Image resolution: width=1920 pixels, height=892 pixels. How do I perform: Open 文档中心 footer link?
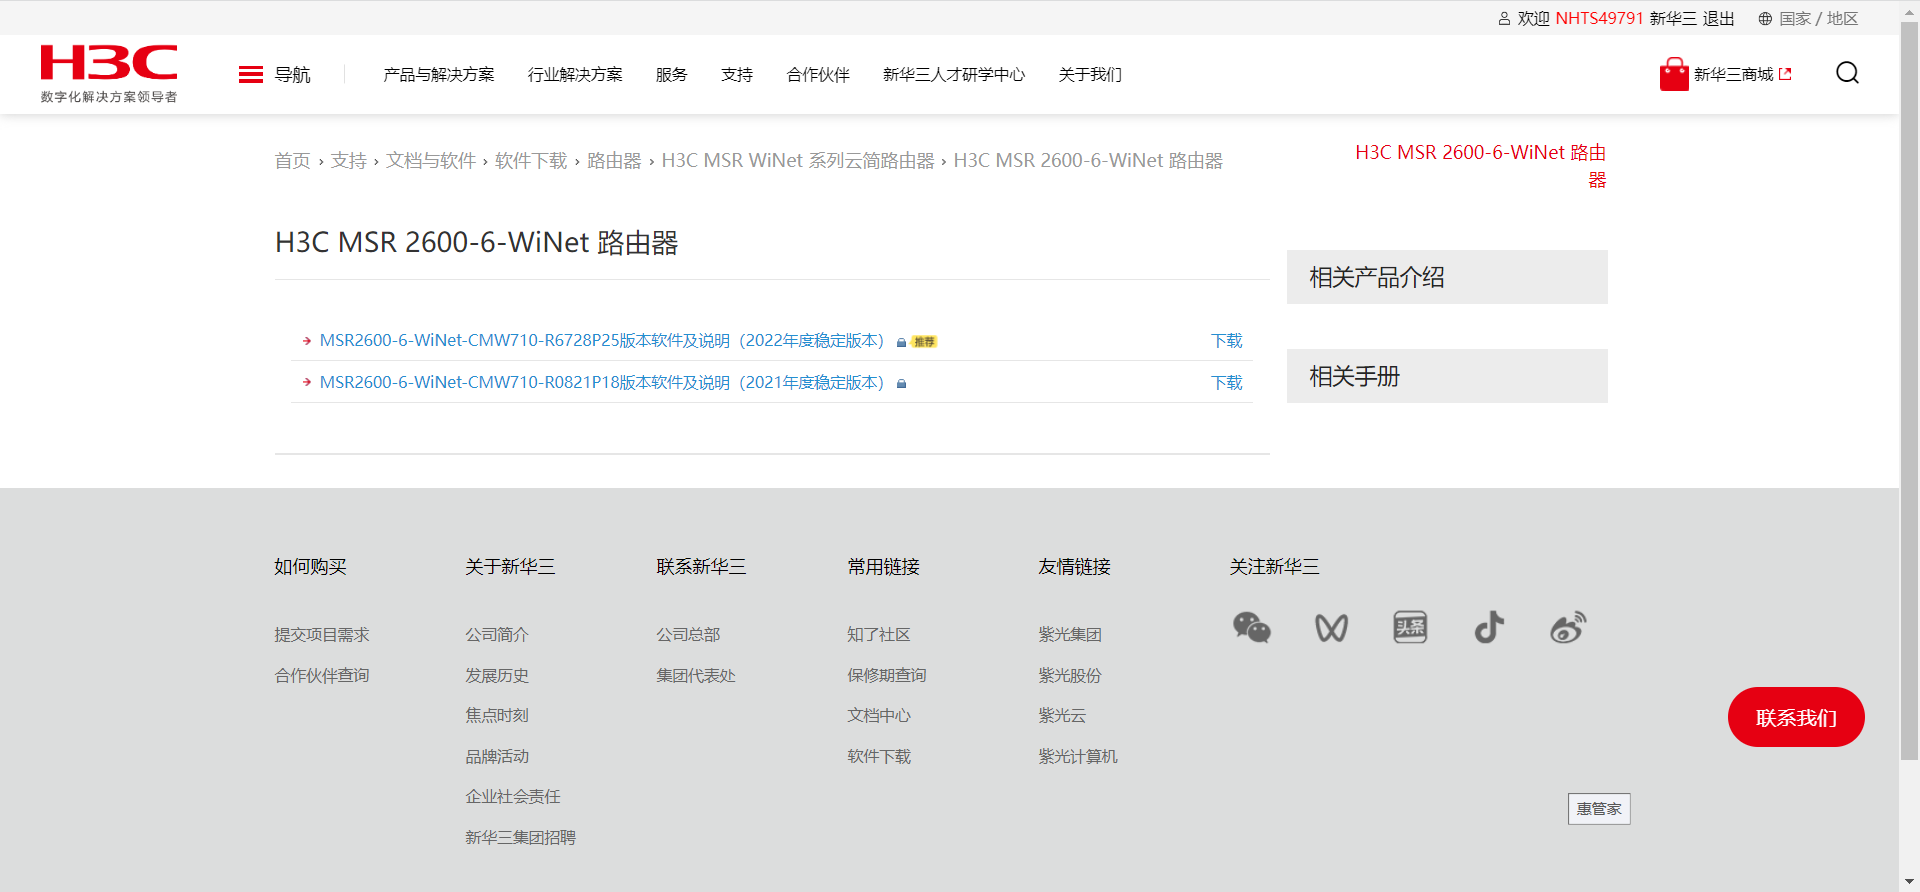(x=879, y=716)
